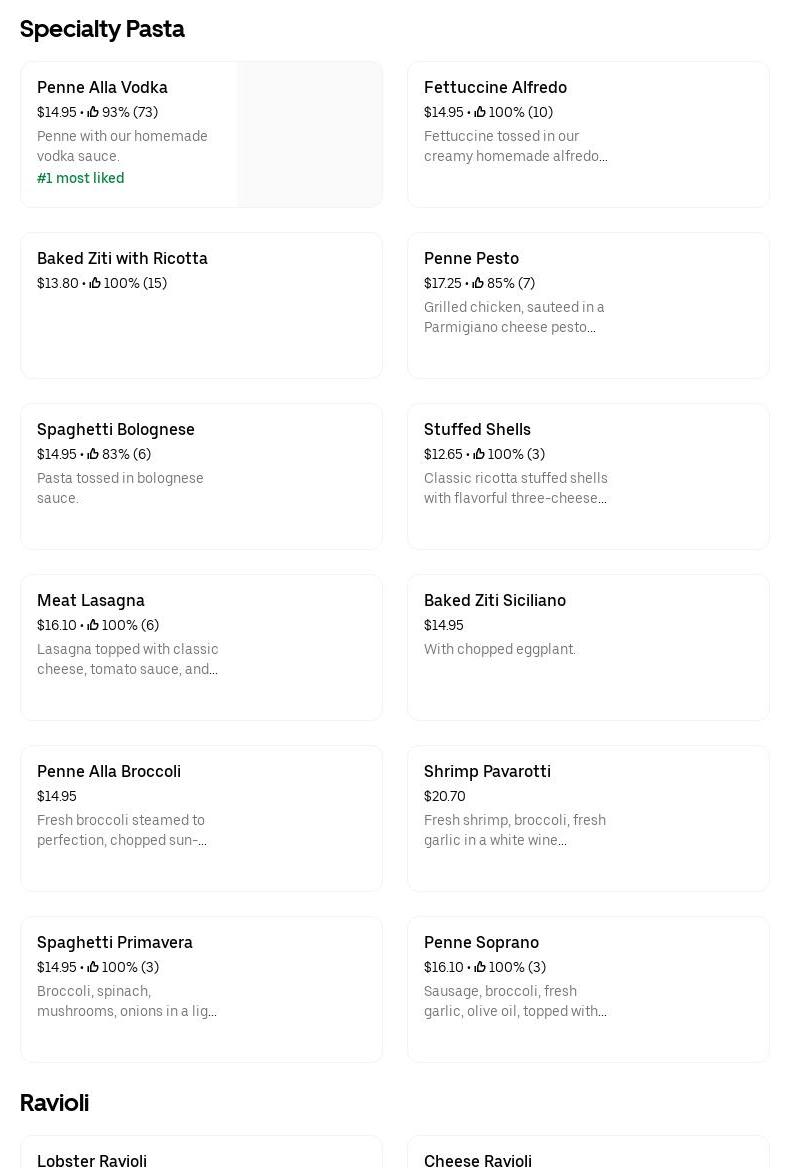Click thumbs-up icon on Penne Soprano
Image resolution: width=804 pixels, height=1168 pixels.
[480, 968]
